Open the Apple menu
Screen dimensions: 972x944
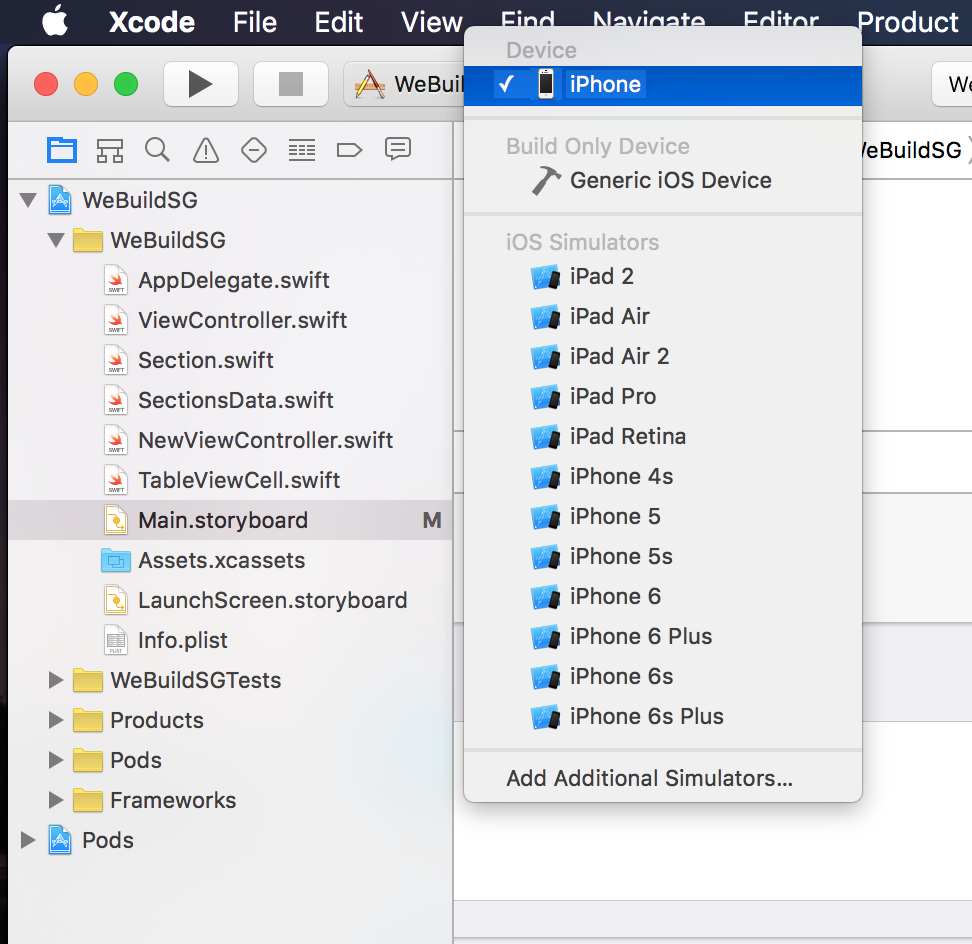[55, 21]
